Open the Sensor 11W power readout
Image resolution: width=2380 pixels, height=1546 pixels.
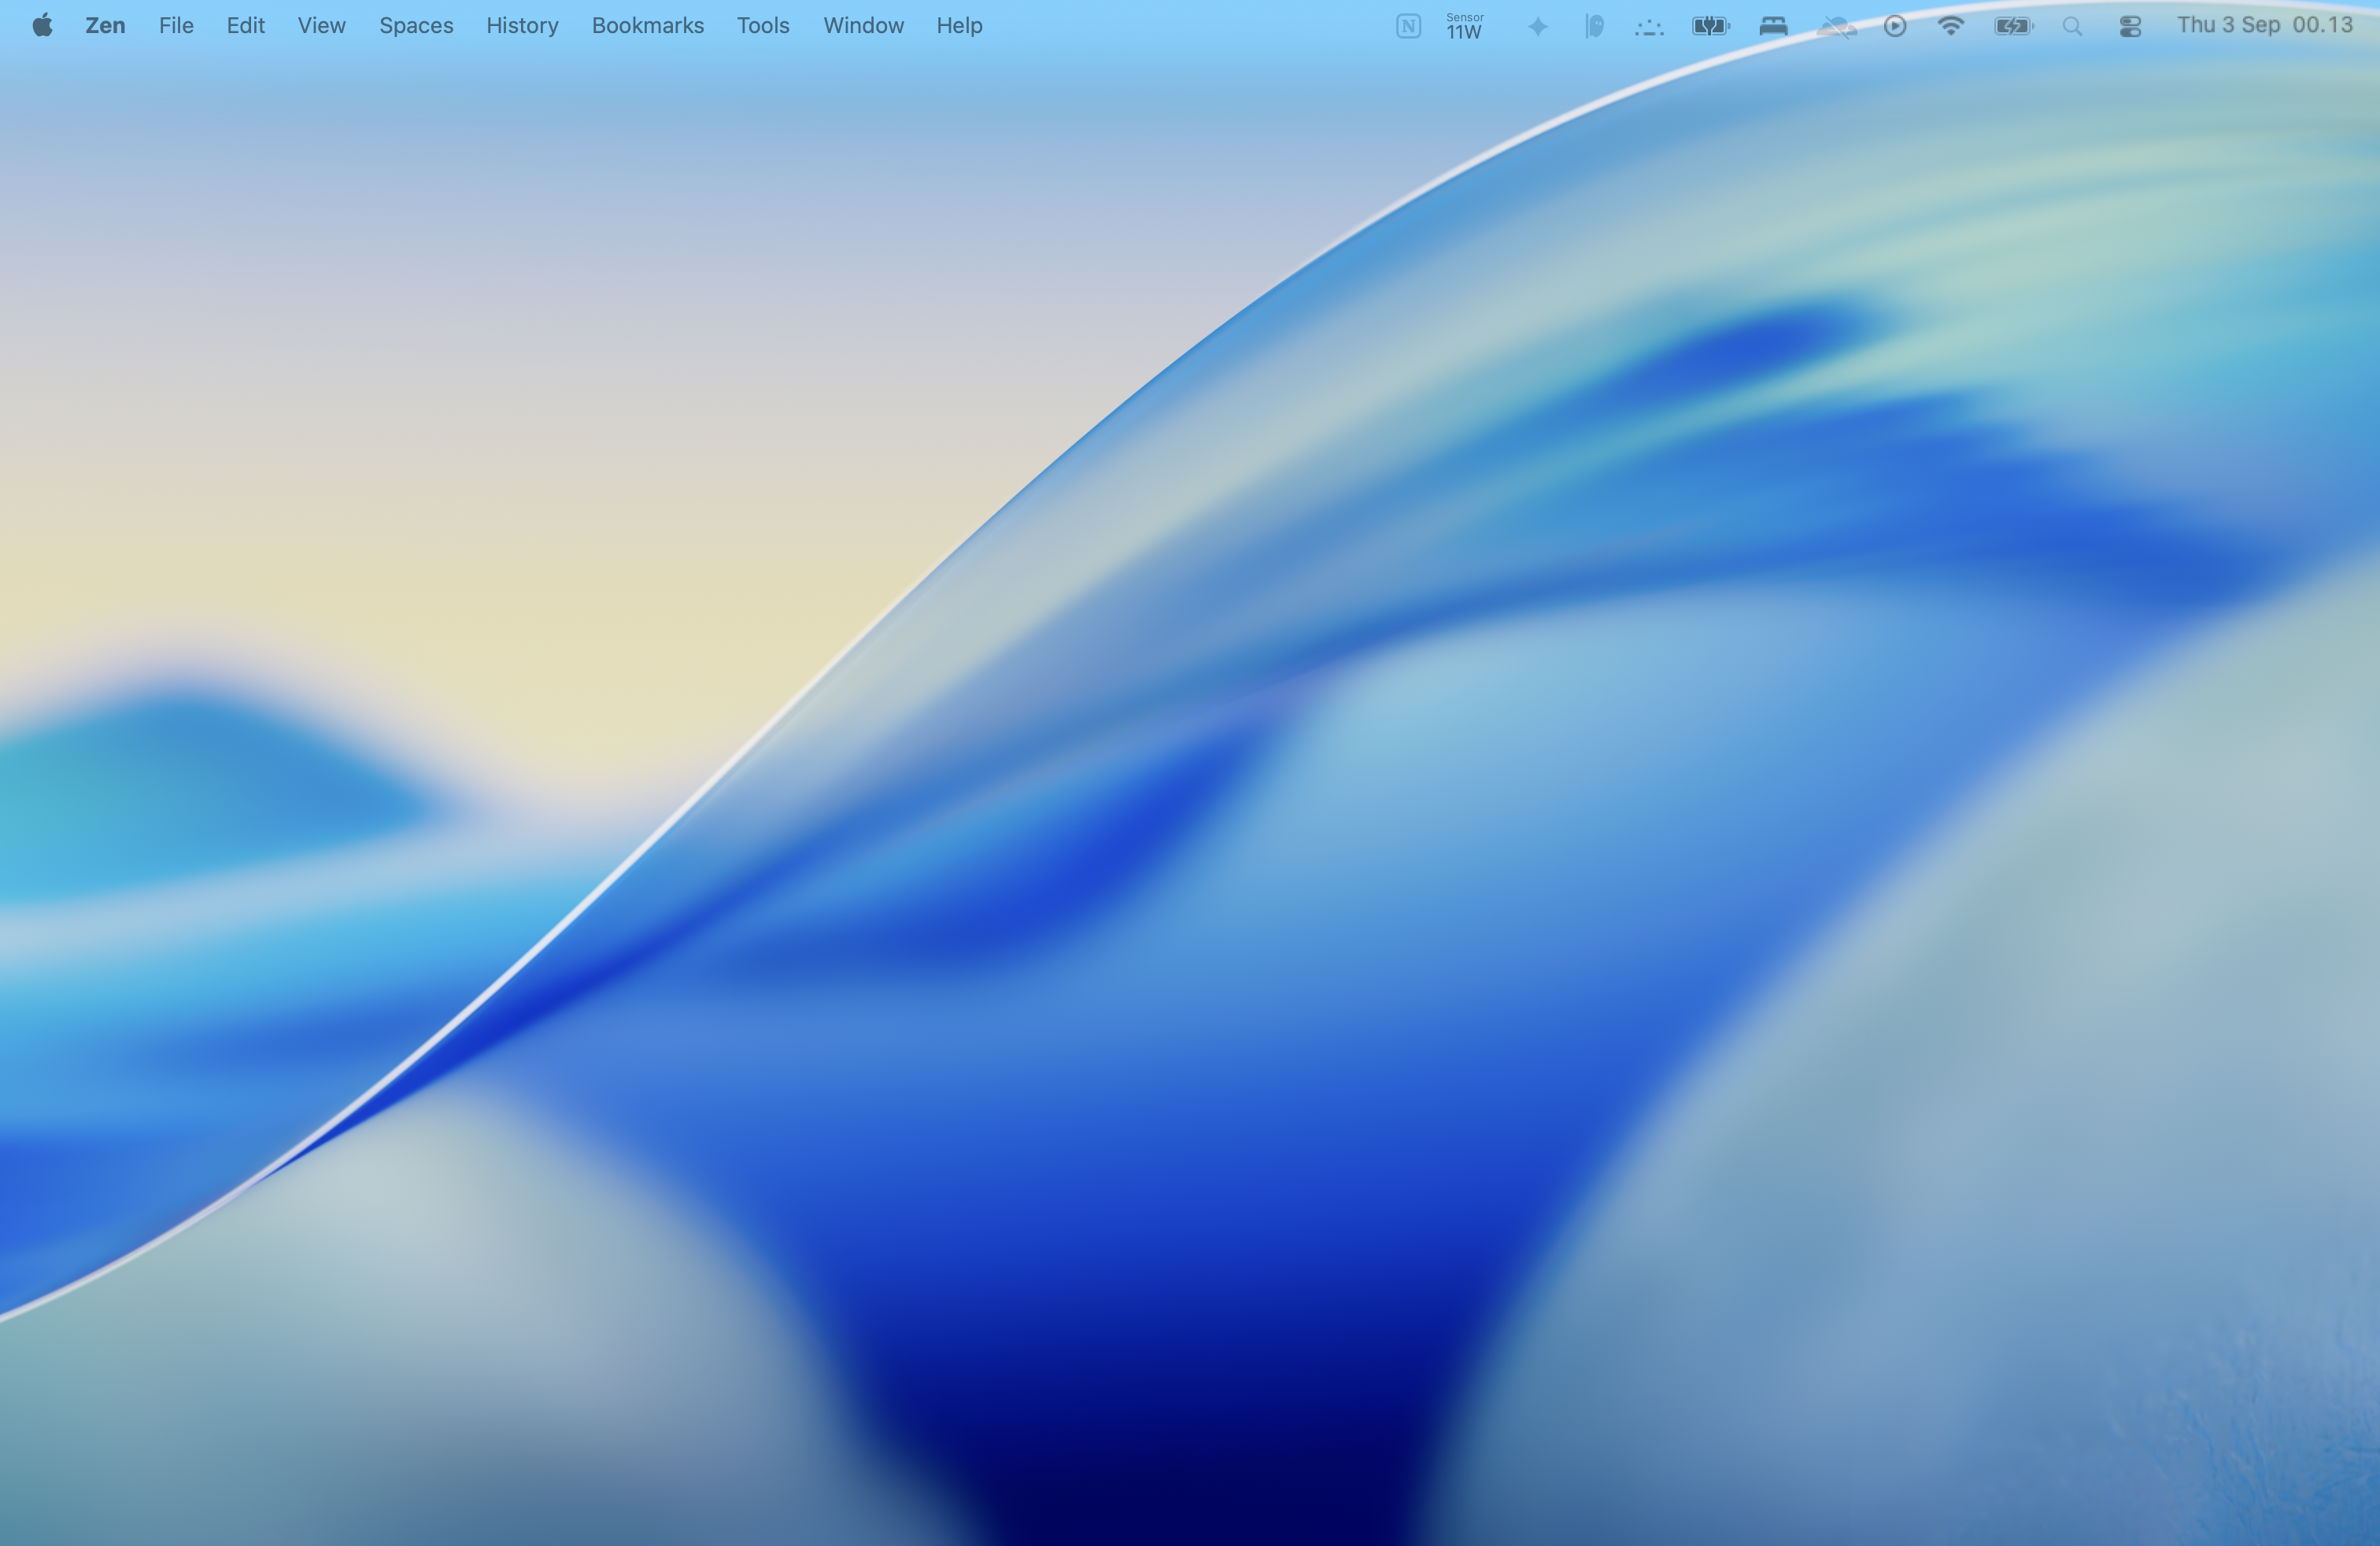[1464, 26]
